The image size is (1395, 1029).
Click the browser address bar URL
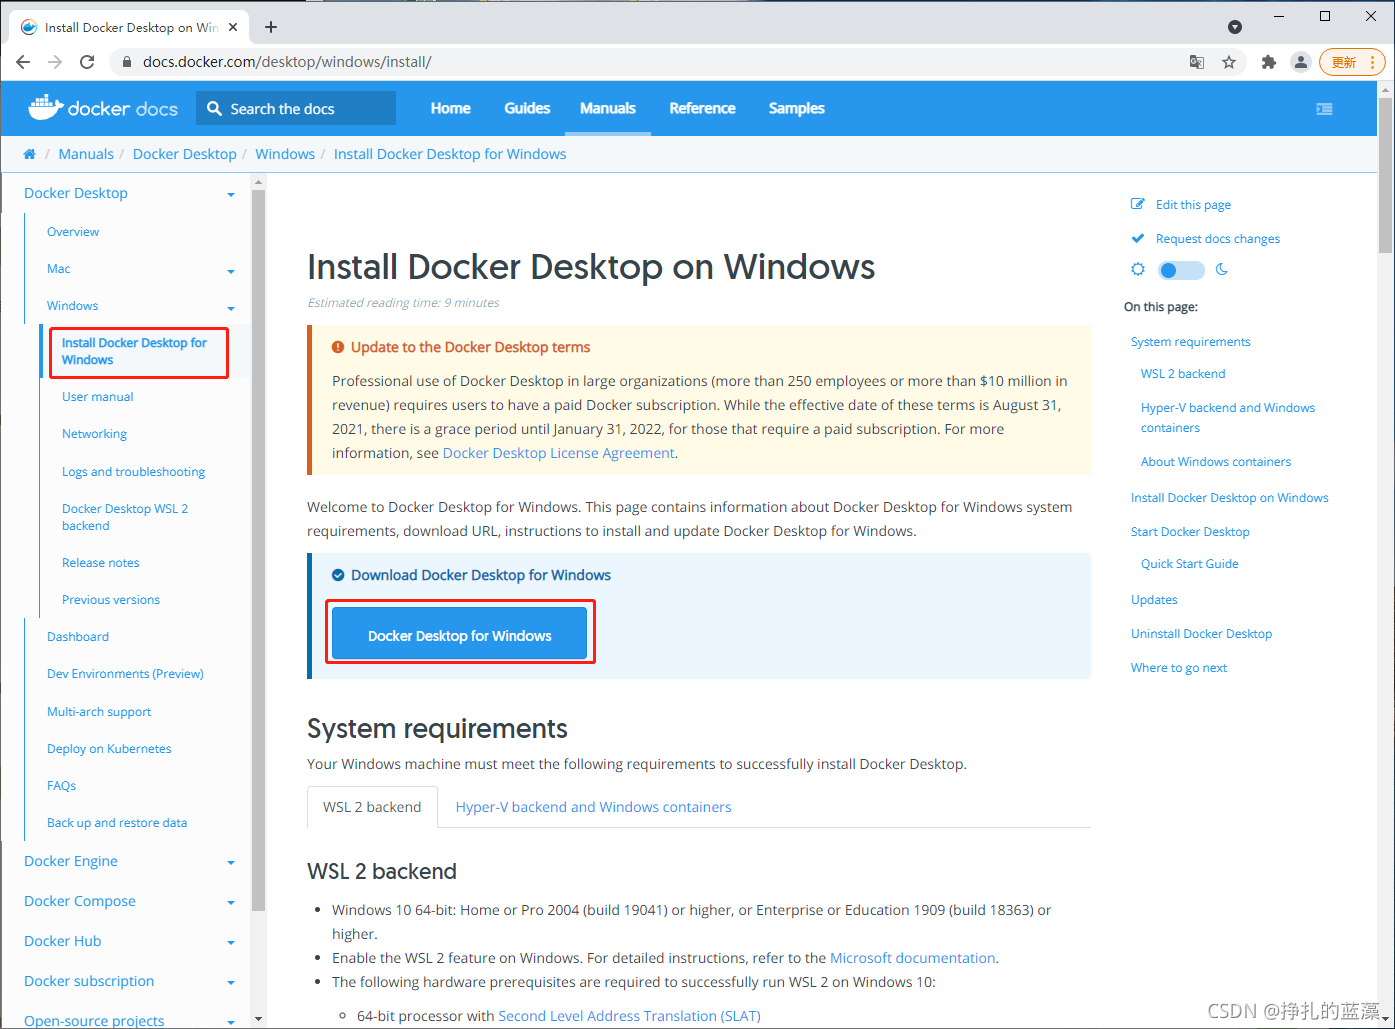point(287,62)
